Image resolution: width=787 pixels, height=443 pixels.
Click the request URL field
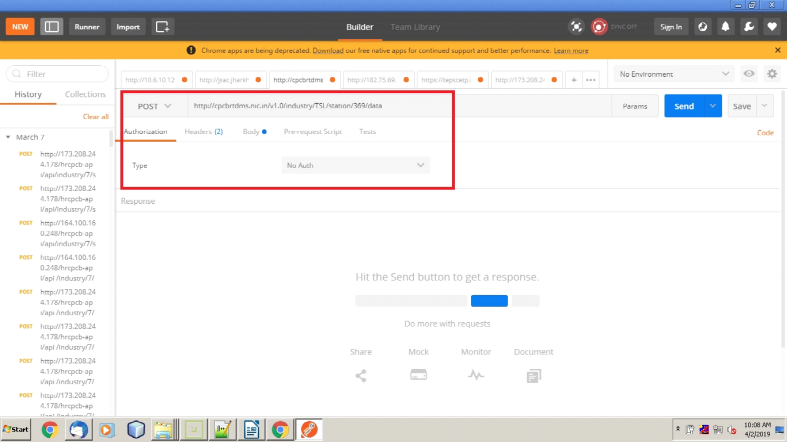399,106
